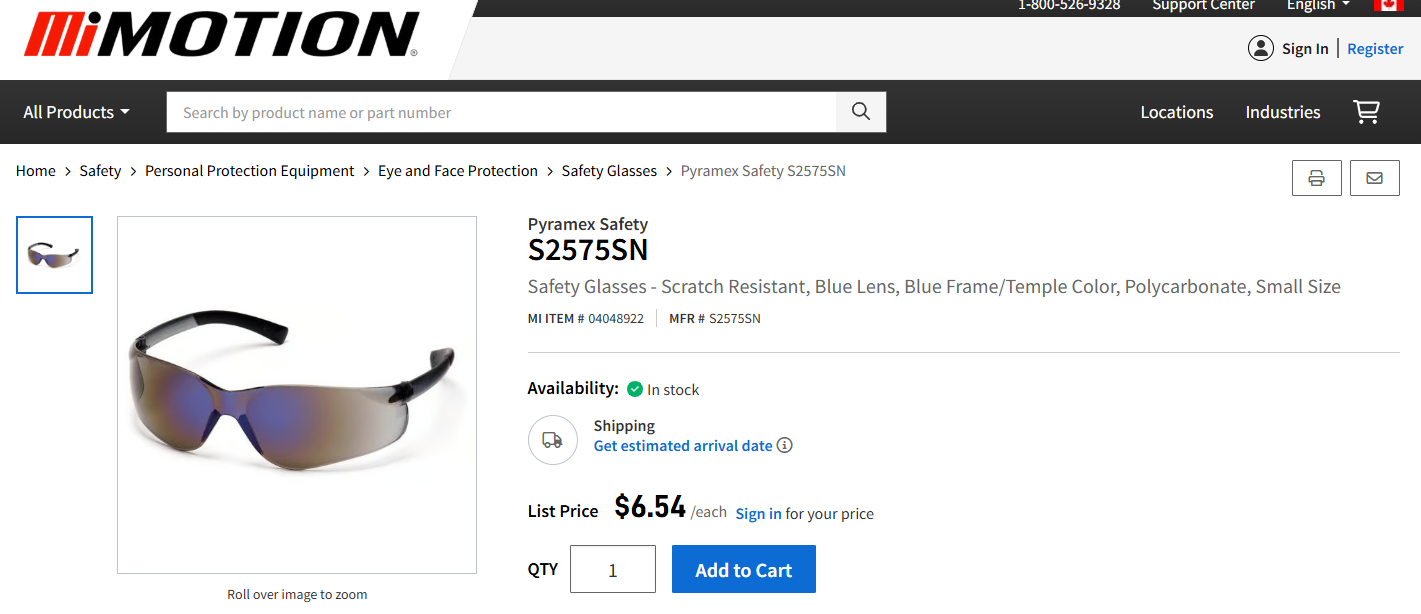This screenshot has height=614, width=1421.
Task: Open the English language dropdown
Action: pyautogui.click(x=1316, y=6)
